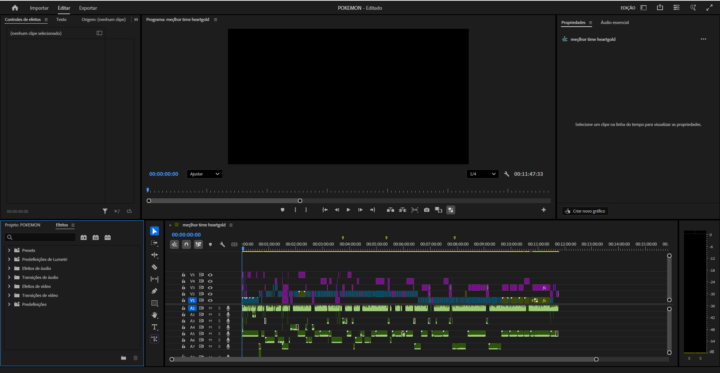
Task: Select the Rectangle tool
Action: pyautogui.click(x=154, y=303)
